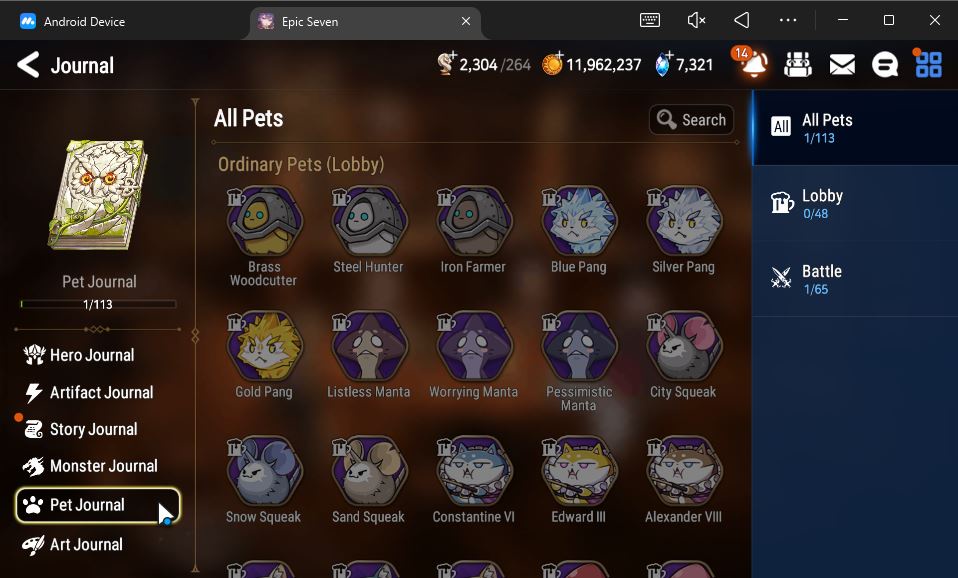Open Hero Journal from the sidebar
The height and width of the screenshot is (578, 958).
click(79, 355)
